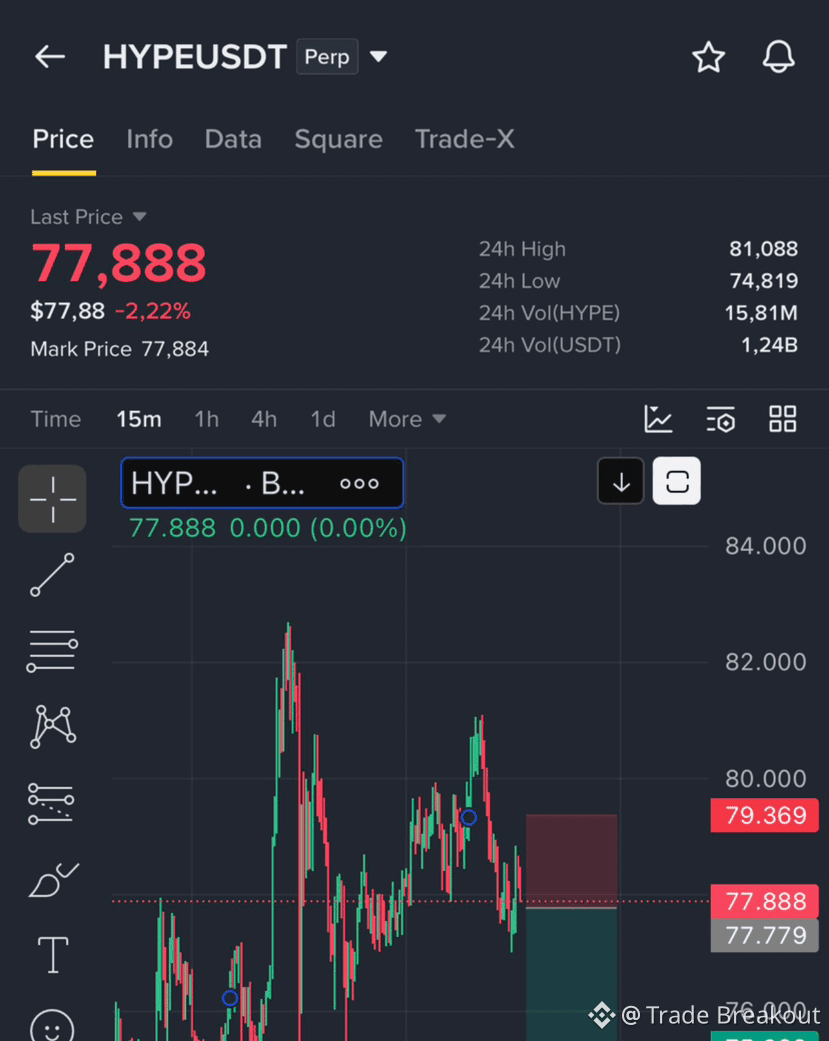Click the upper blue circle chart marker

(x=469, y=817)
